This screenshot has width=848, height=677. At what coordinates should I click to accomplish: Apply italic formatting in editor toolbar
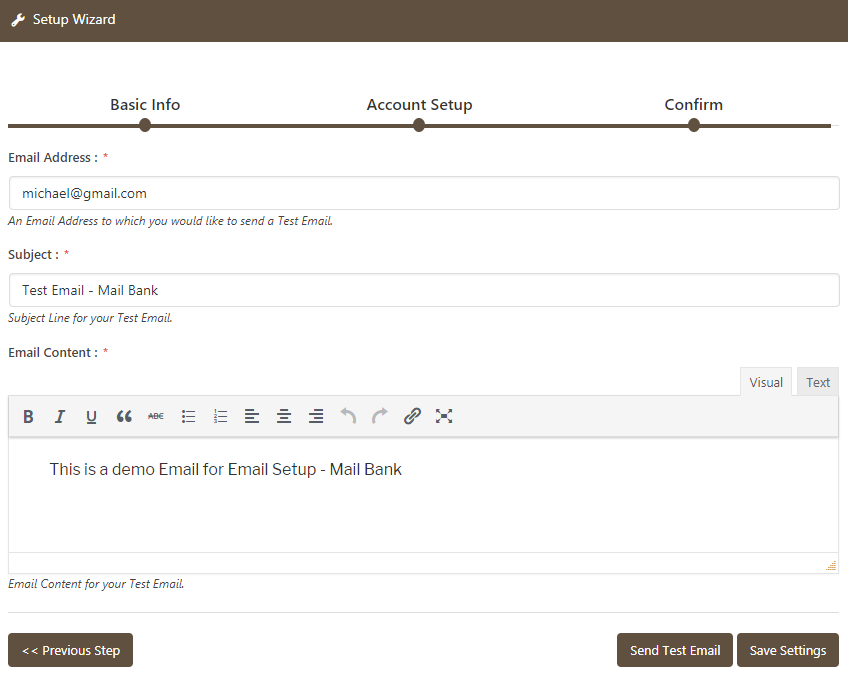[x=60, y=417]
